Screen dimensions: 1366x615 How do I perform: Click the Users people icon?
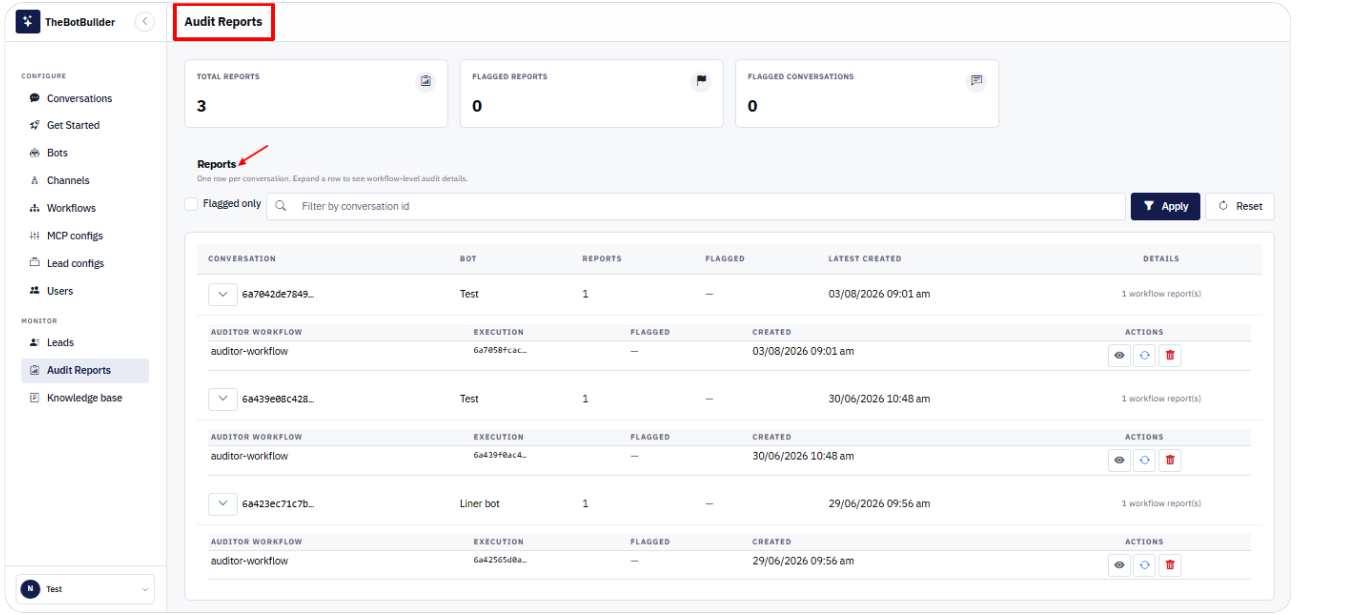[35, 291]
